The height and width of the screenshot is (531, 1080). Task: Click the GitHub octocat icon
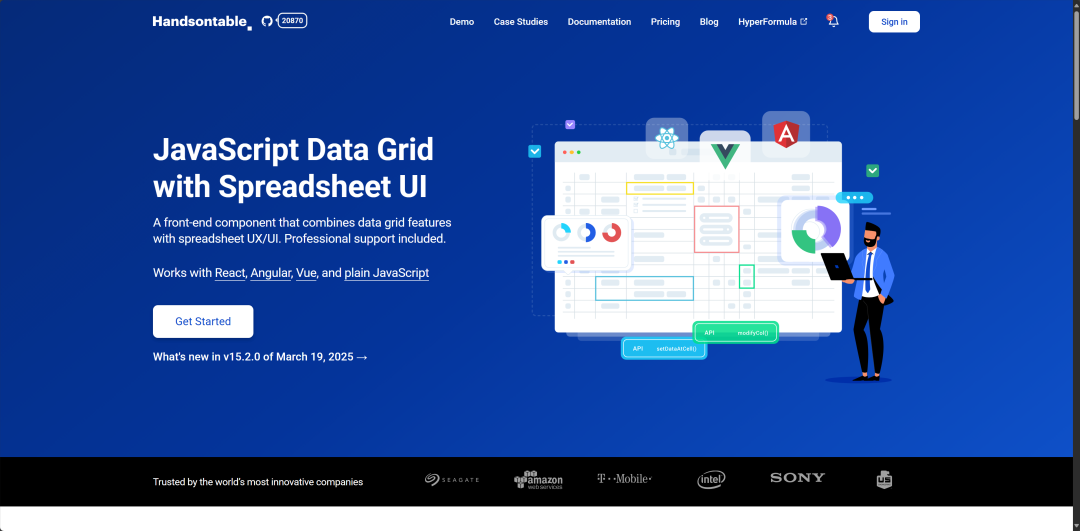click(267, 21)
